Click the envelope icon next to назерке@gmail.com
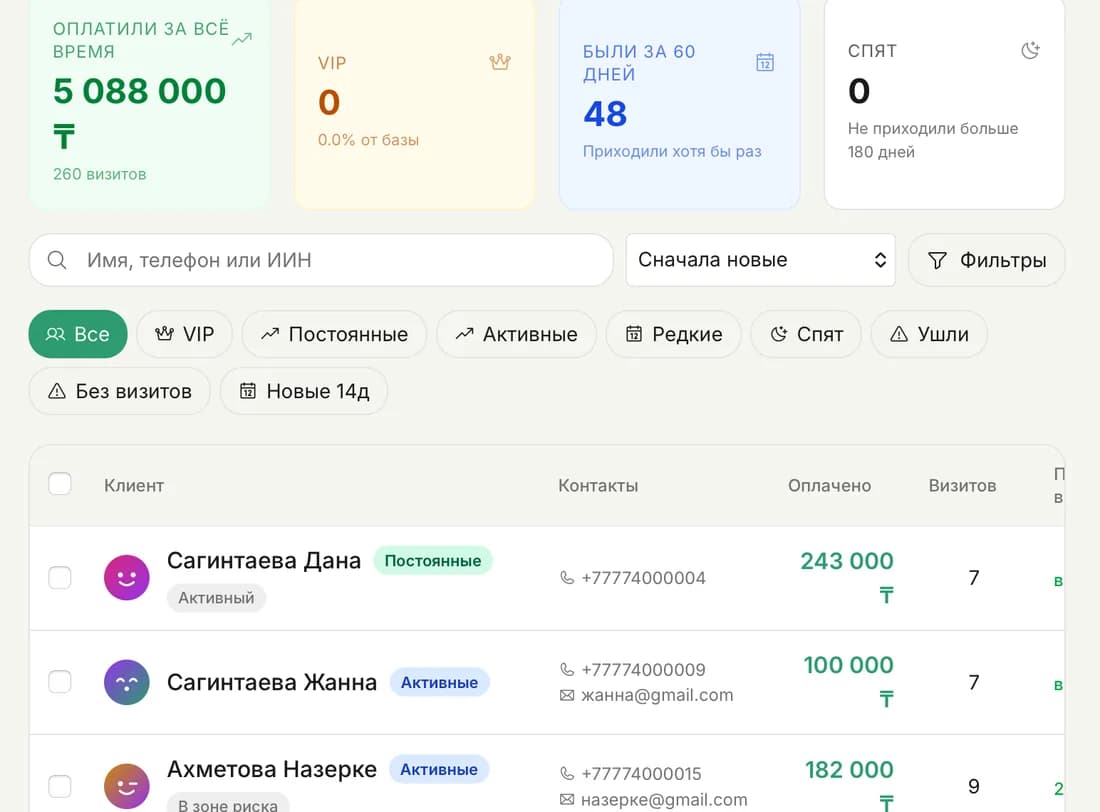Image resolution: width=1100 pixels, height=812 pixels. pos(567,799)
